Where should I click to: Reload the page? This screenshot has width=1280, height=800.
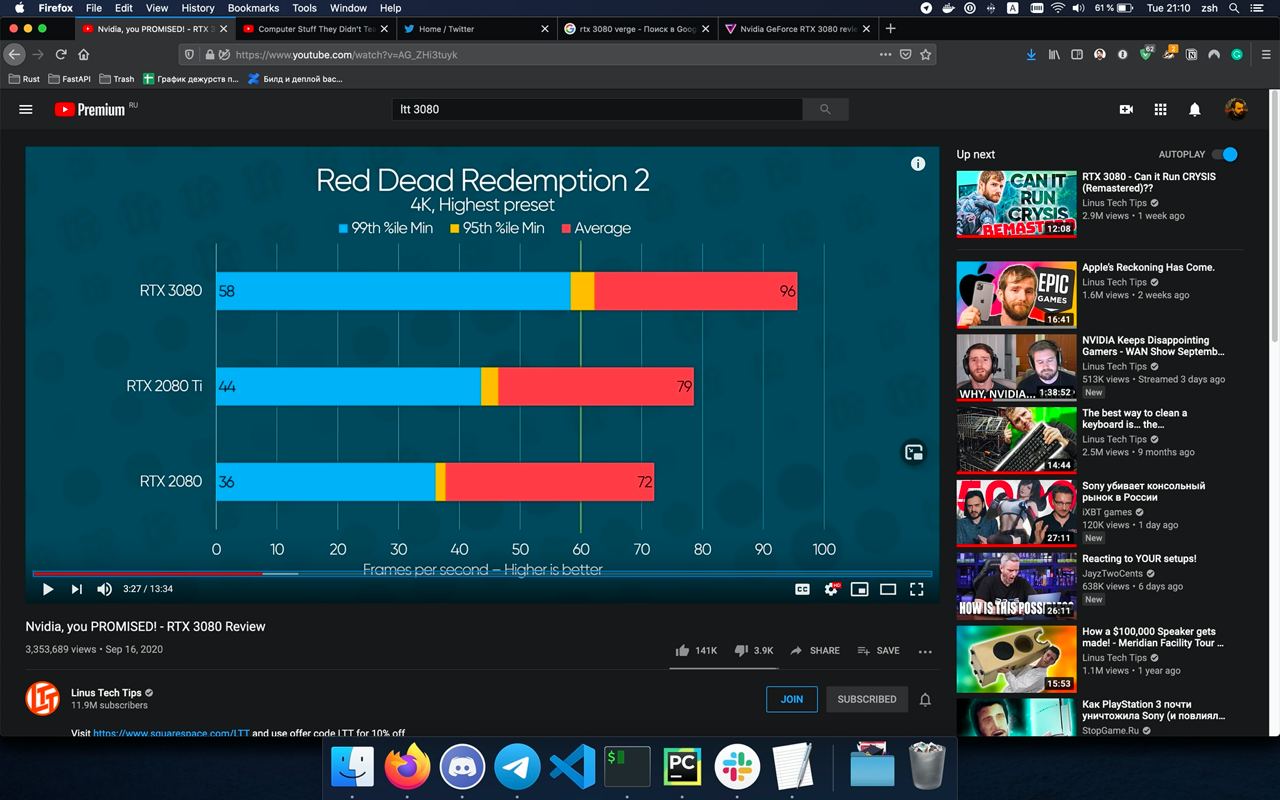click(61, 54)
